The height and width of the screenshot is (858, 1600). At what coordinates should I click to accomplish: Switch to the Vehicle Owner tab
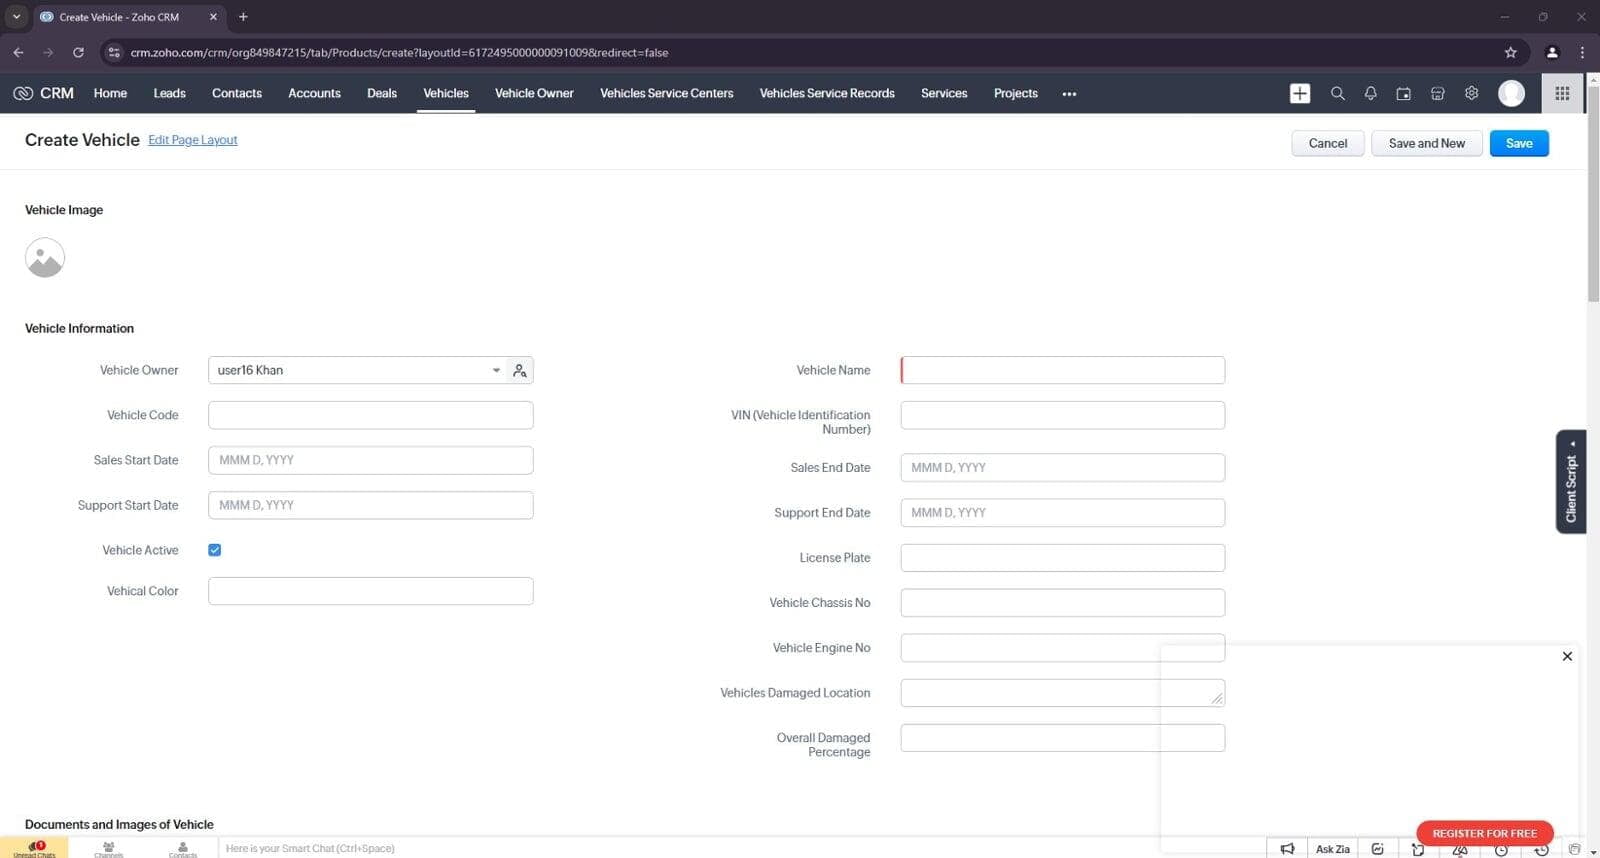tap(534, 93)
